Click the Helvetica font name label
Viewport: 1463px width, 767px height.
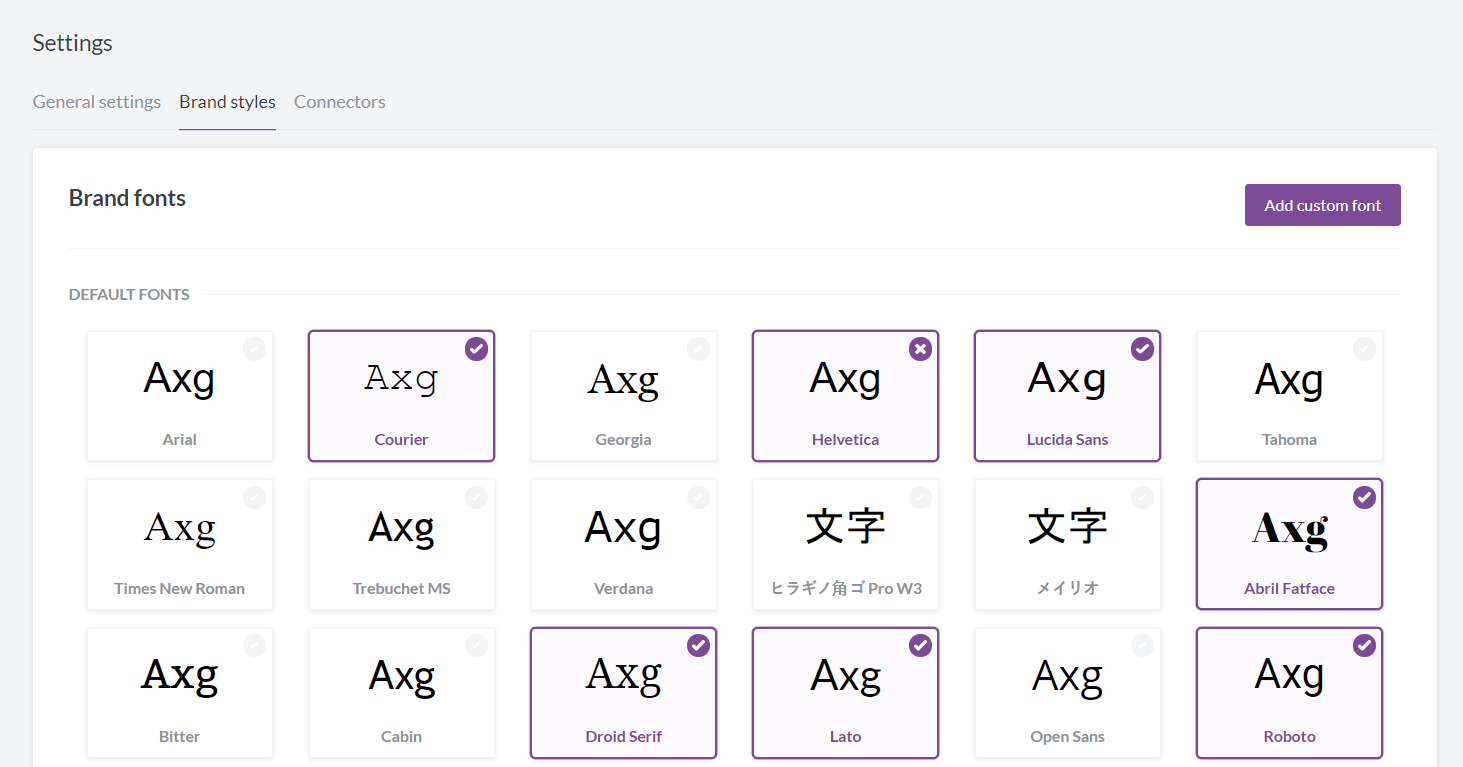click(x=846, y=439)
